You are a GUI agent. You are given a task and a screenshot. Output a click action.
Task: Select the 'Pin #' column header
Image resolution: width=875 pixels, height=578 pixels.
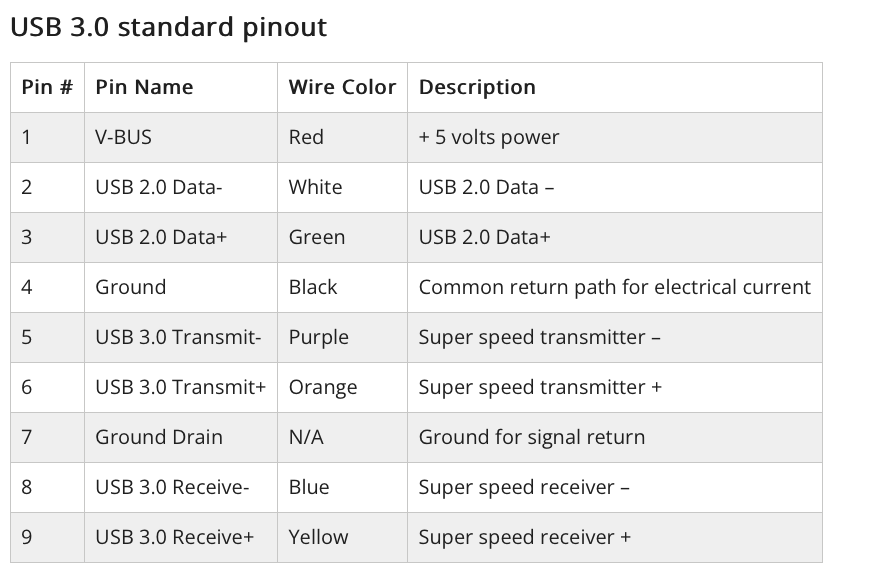[47, 88]
